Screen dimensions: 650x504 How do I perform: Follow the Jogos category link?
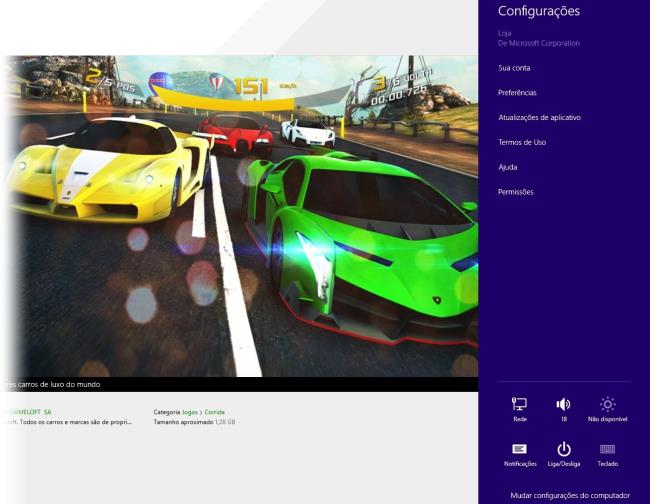click(190, 412)
